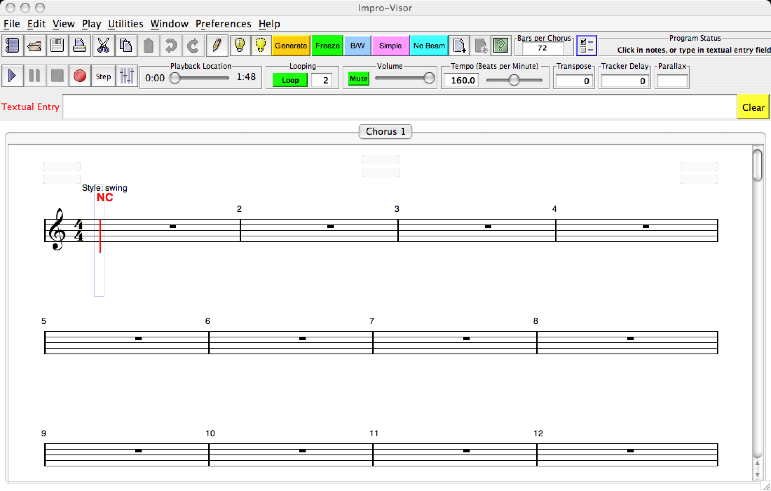Select the pencil draw tool
The height and width of the screenshot is (491, 771).
216,45
